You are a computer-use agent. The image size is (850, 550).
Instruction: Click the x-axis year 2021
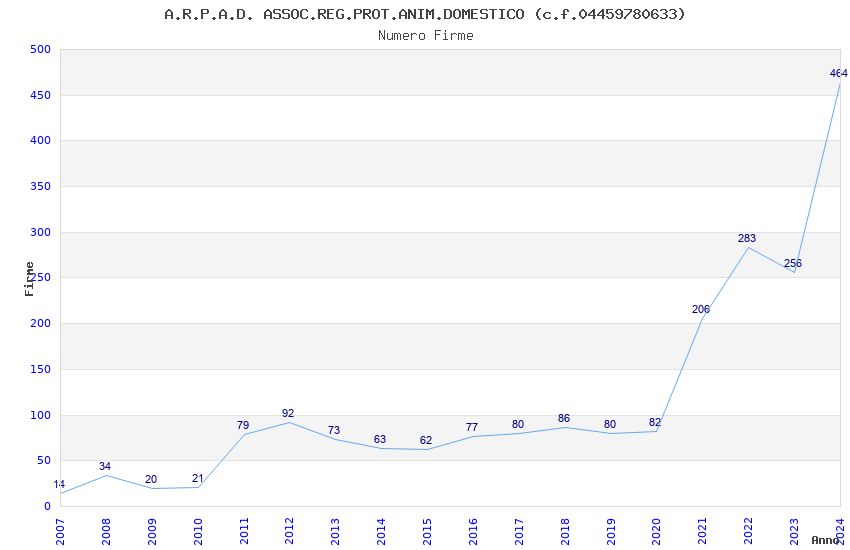(703, 531)
